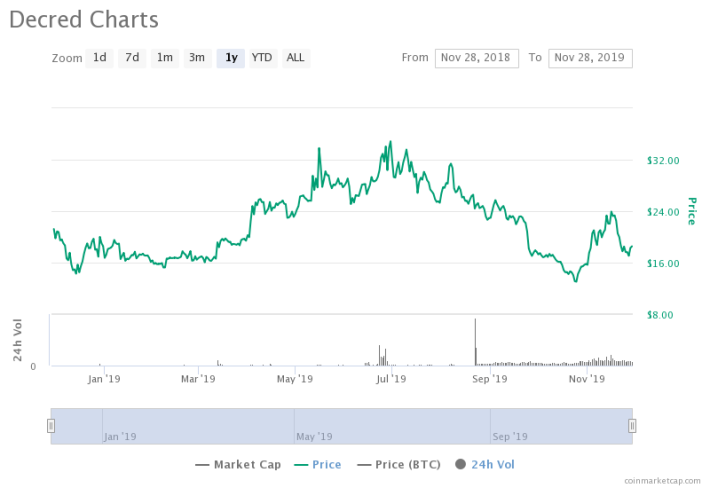
Task: Toggle the Price (BTC) series in legend
Action: click(398, 464)
